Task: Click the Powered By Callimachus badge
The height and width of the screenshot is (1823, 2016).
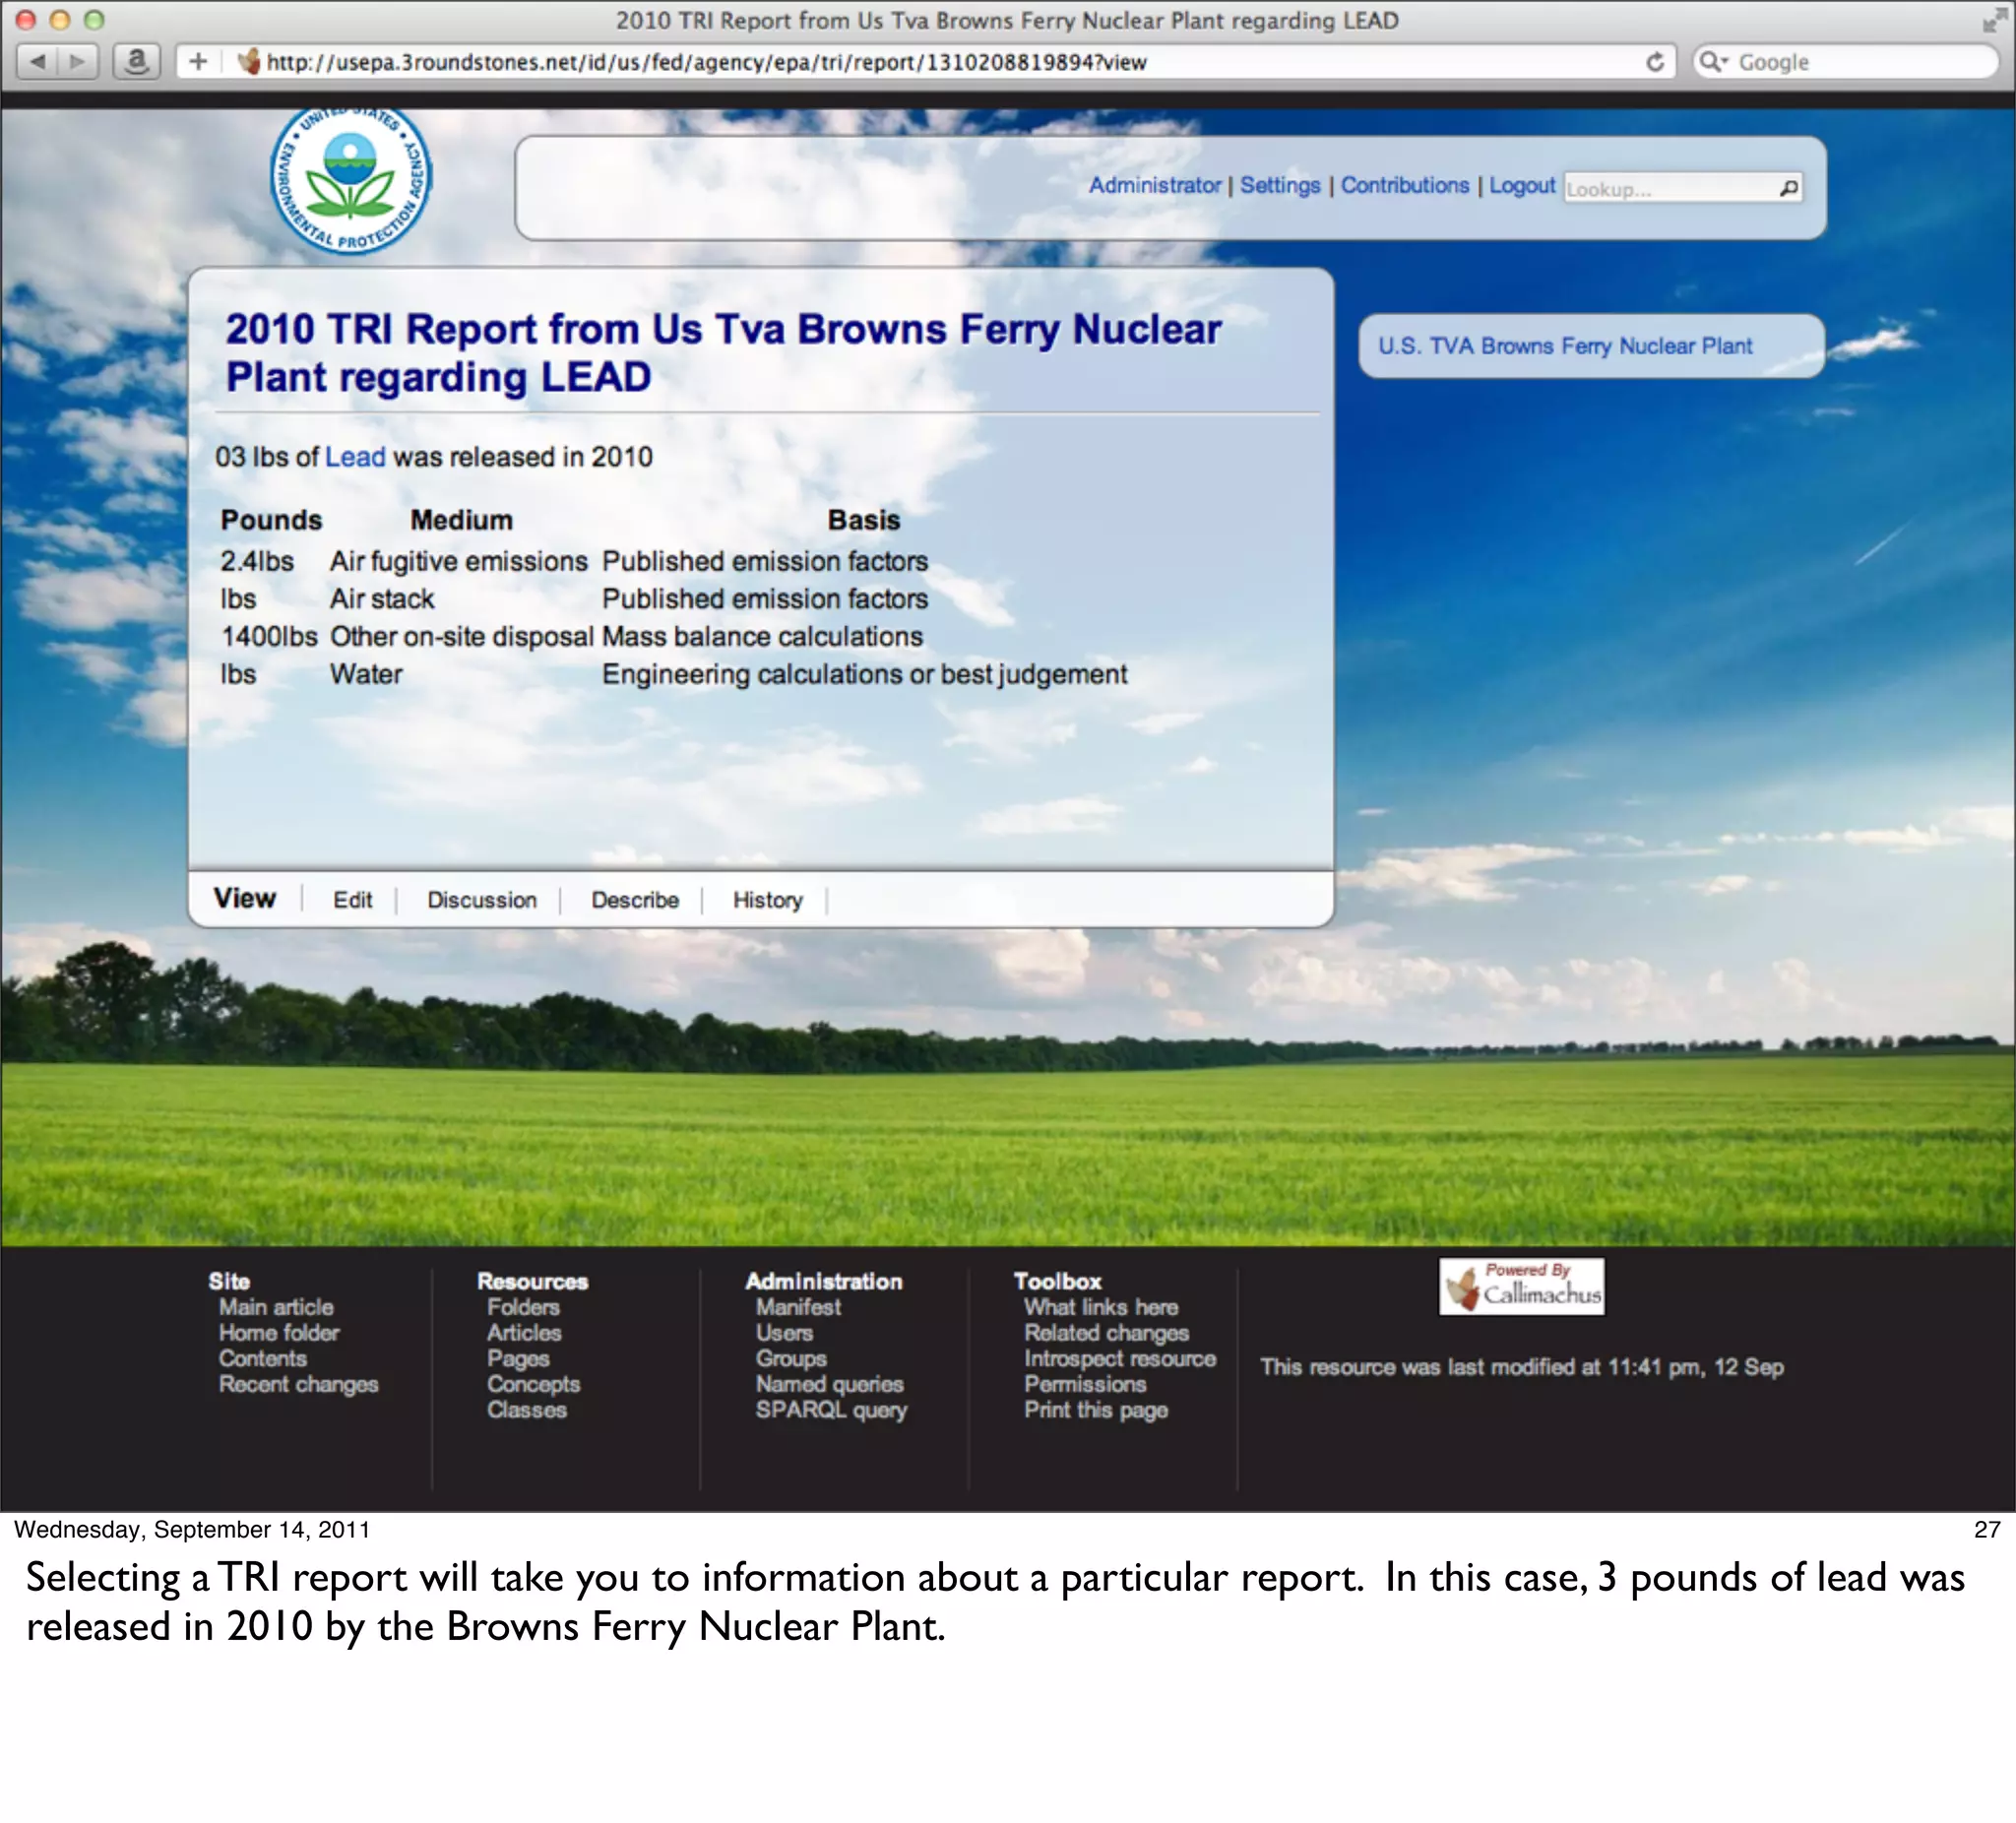Action: pyautogui.click(x=1521, y=1286)
